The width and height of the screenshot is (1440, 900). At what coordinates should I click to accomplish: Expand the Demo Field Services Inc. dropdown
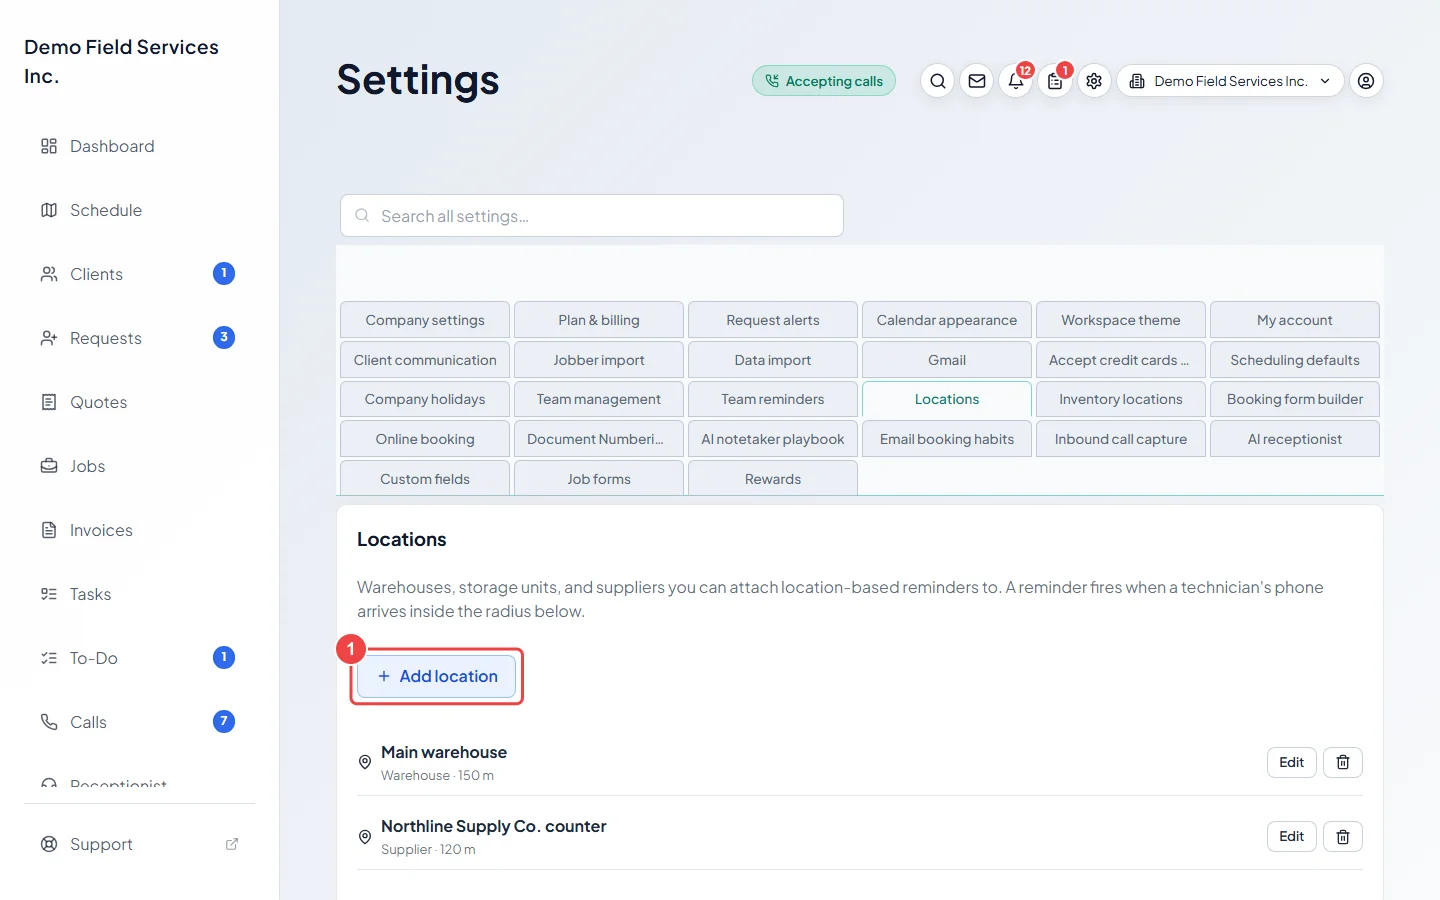[x=1230, y=81]
